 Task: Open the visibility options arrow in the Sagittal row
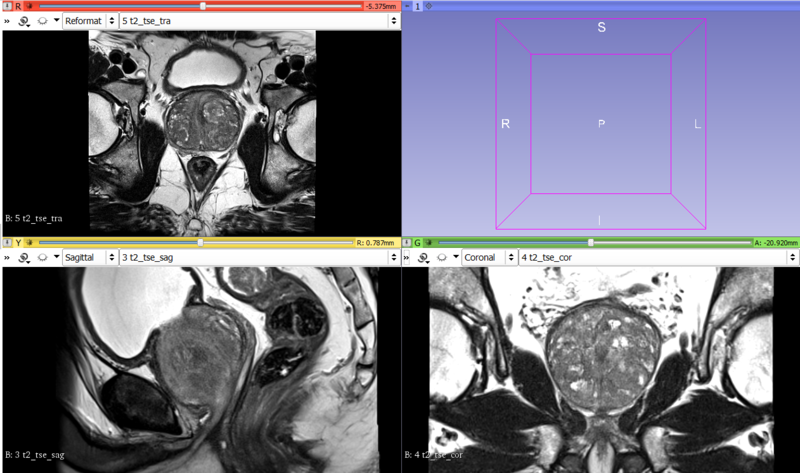point(56,257)
